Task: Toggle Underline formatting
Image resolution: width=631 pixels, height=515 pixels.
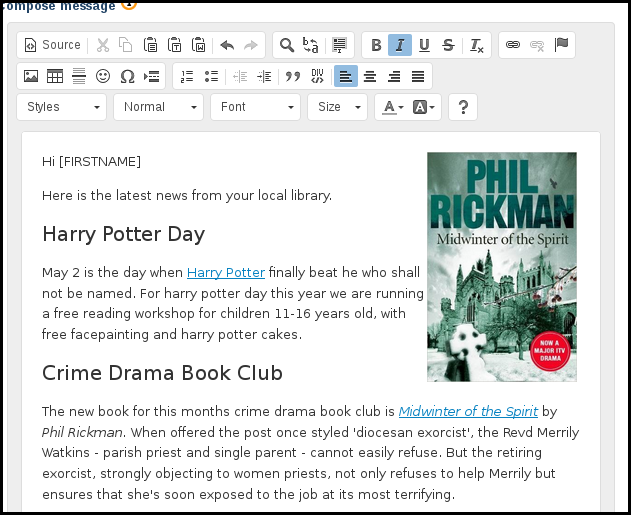Action: pyautogui.click(x=424, y=45)
